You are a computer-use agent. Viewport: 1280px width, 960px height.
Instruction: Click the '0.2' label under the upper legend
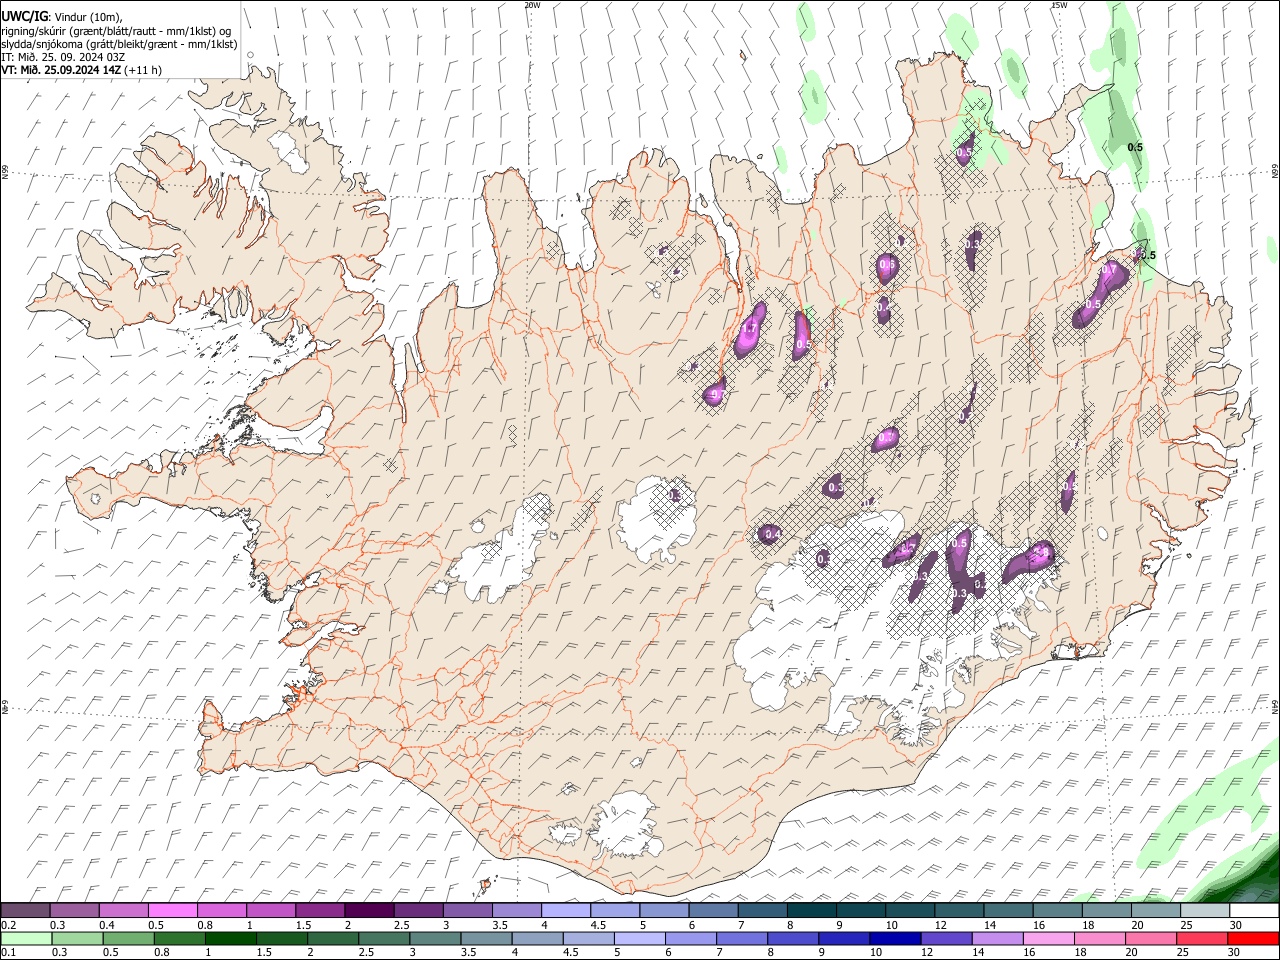tap(9, 925)
